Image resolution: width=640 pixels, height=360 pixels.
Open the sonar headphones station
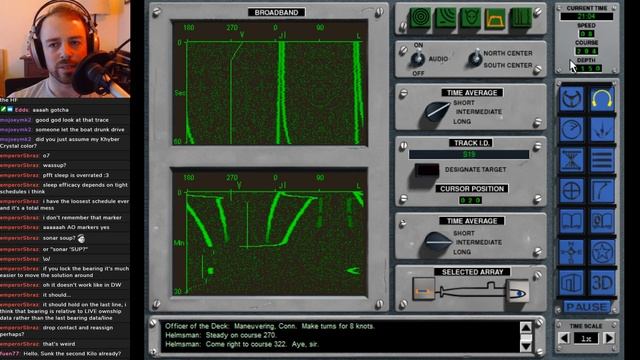pos(602,98)
